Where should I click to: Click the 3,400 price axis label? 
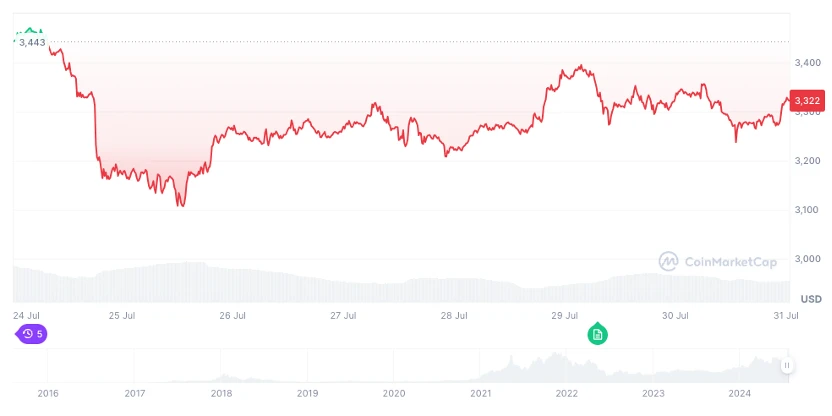click(807, 62)
